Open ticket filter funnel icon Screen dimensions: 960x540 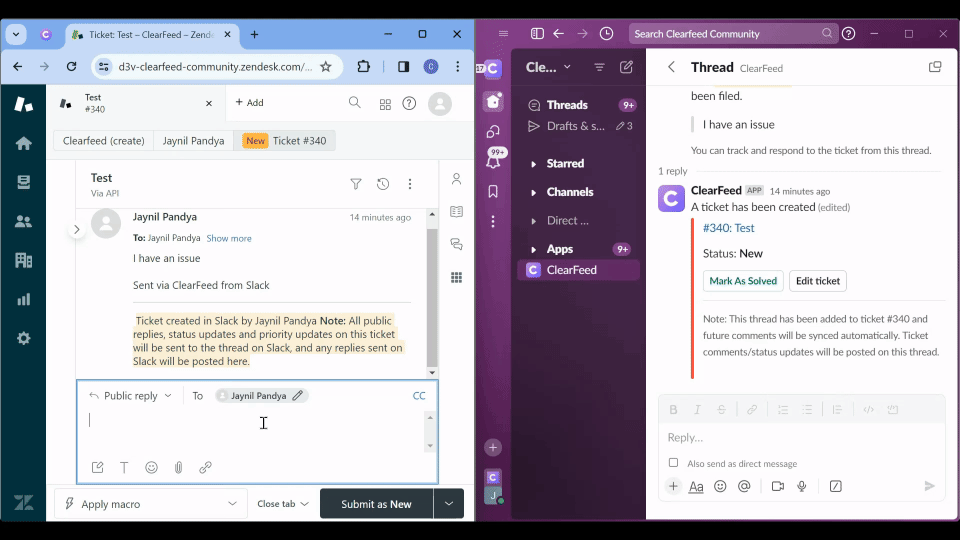tap(356, 184)
